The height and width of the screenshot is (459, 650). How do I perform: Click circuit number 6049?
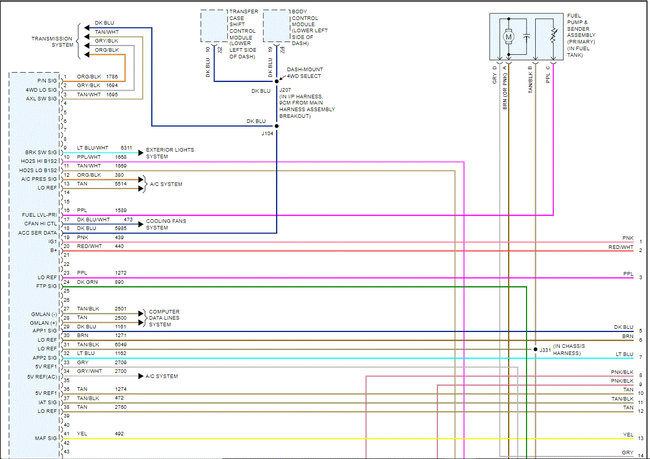(x=121, y=345)
